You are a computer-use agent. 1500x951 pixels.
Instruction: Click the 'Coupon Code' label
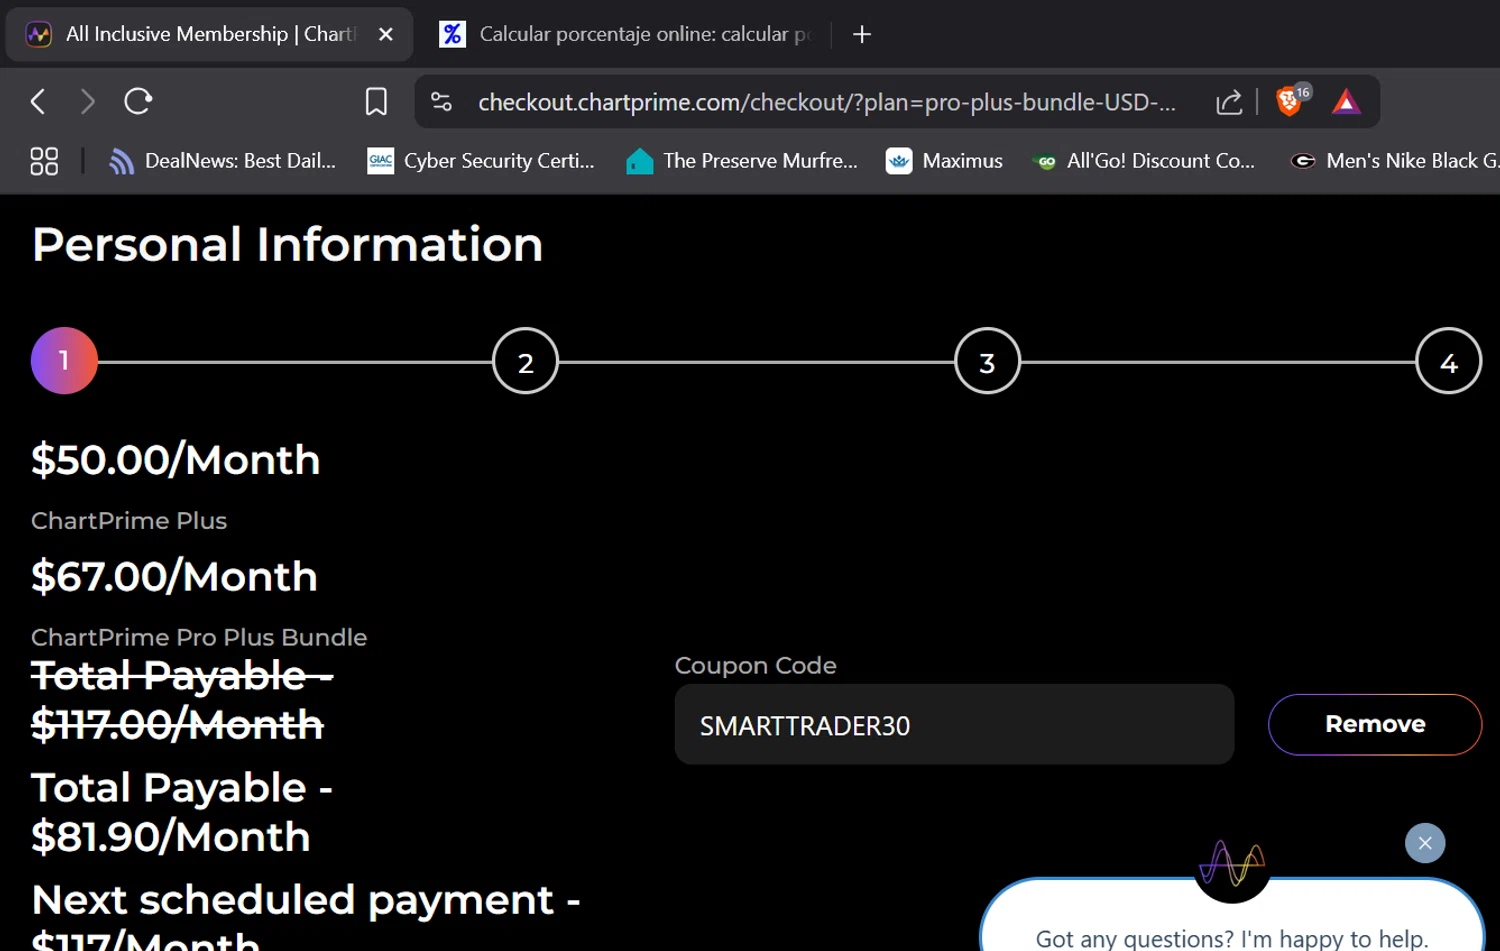755,666
